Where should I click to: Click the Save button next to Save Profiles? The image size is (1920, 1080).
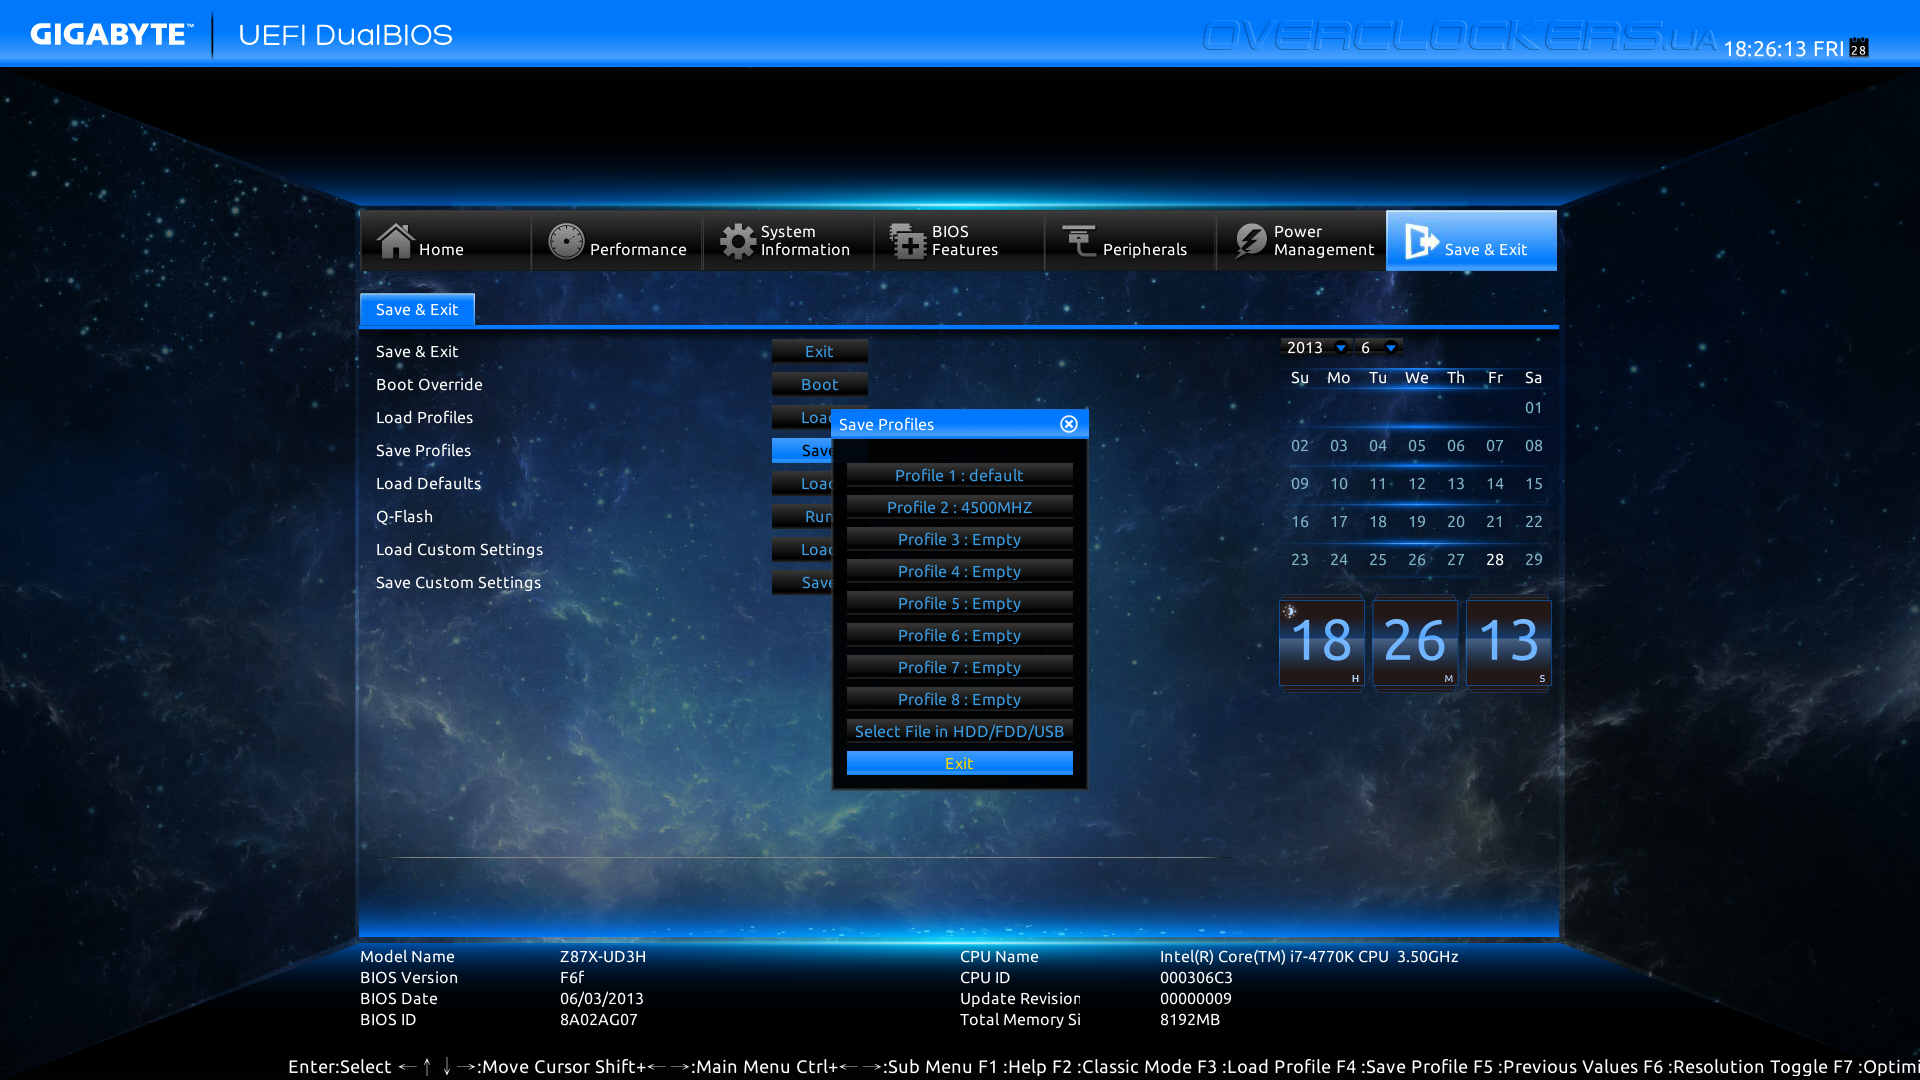coord(802,451)
